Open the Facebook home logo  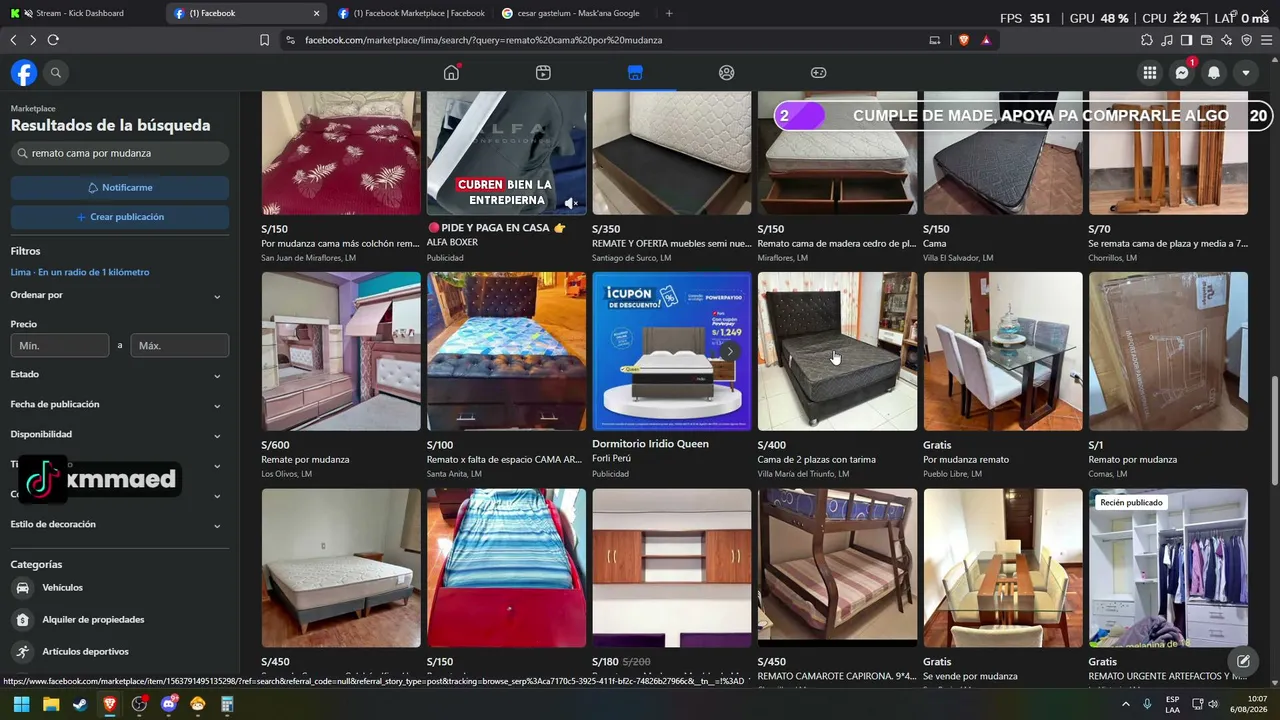24,73
